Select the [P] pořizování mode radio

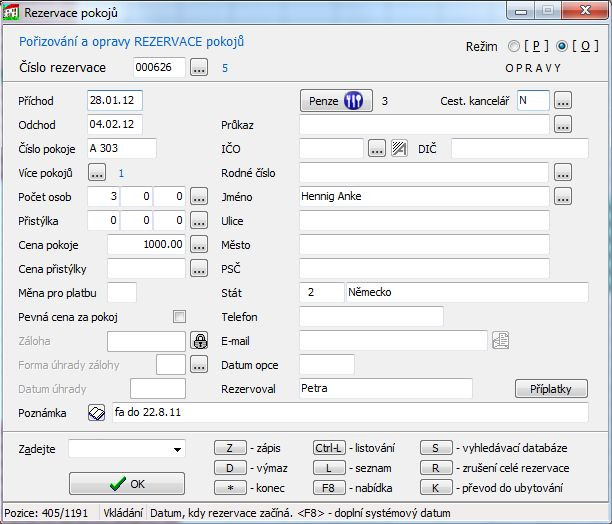[514, 46]
